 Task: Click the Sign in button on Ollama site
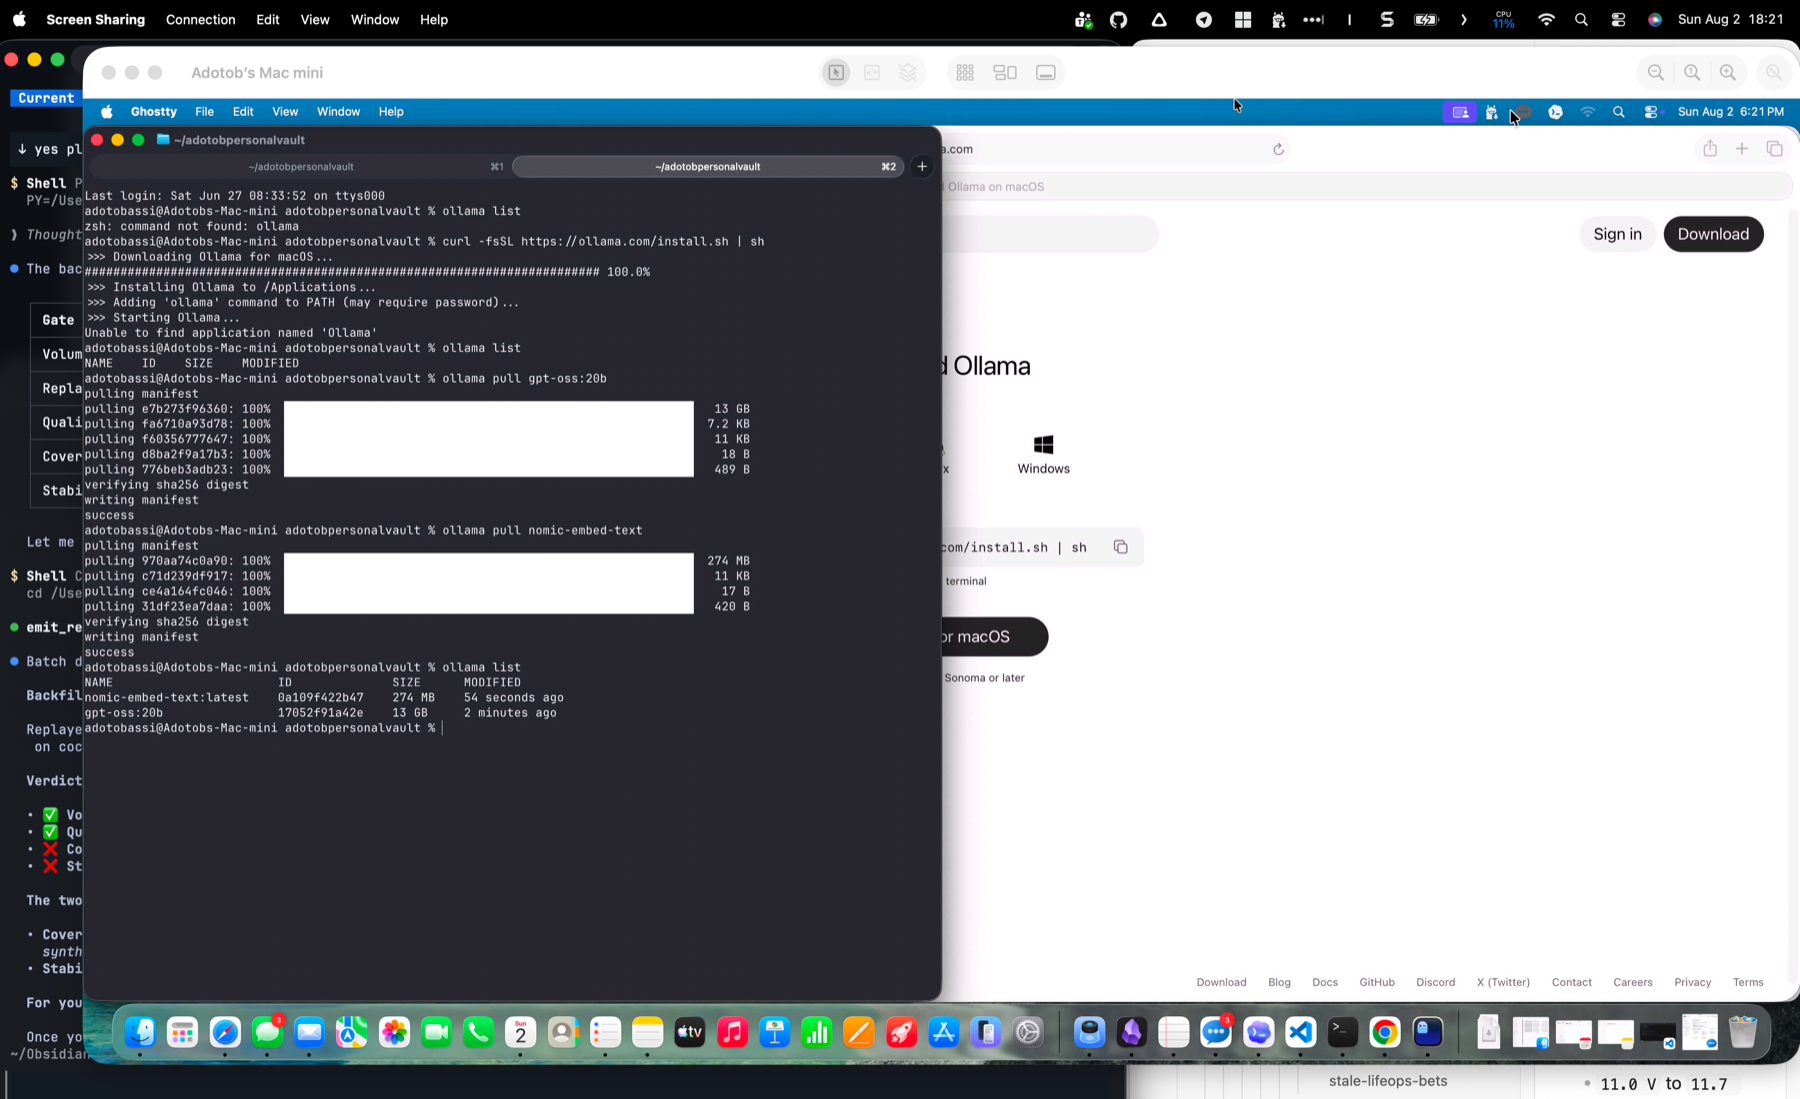pos(1617,234)
